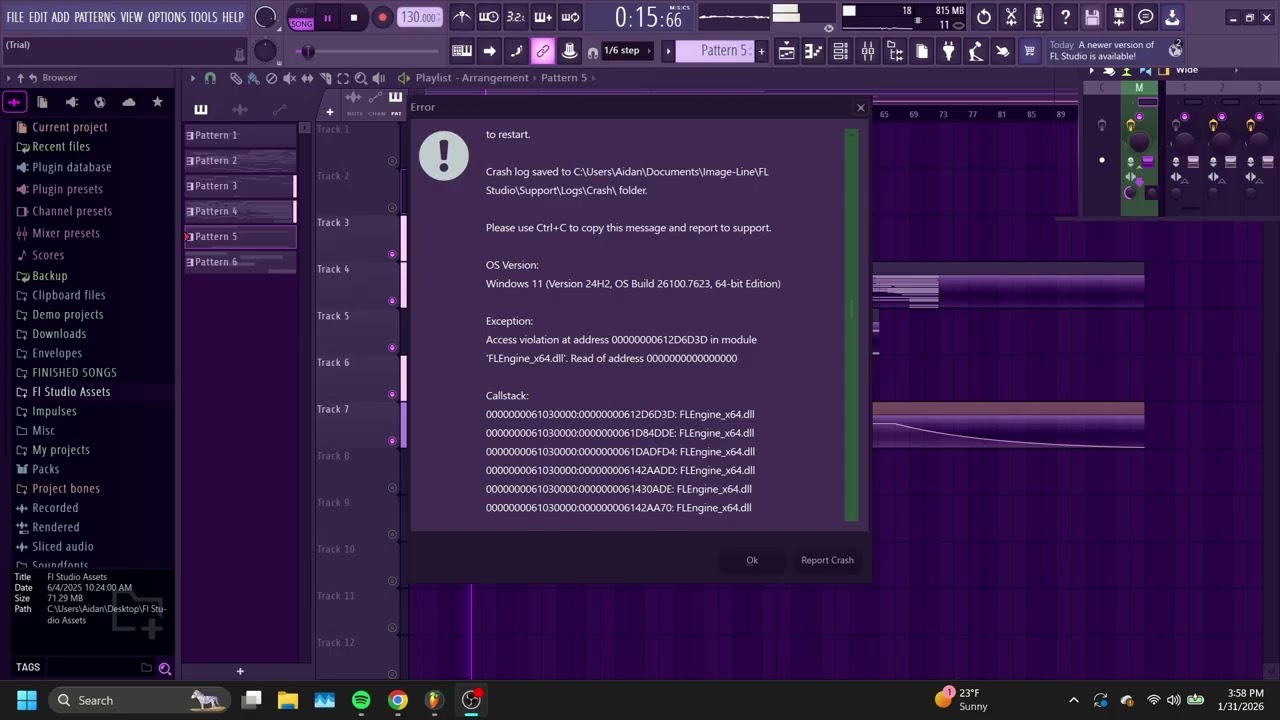
Task: Toggle the playlist snap magnet icon
Action: click(x=210, y=78)
